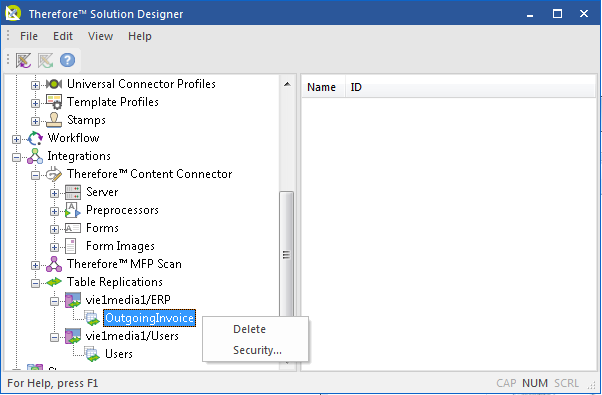Expand the Forms node
This screenshot has height=395, width=602.
coord(54,230)
